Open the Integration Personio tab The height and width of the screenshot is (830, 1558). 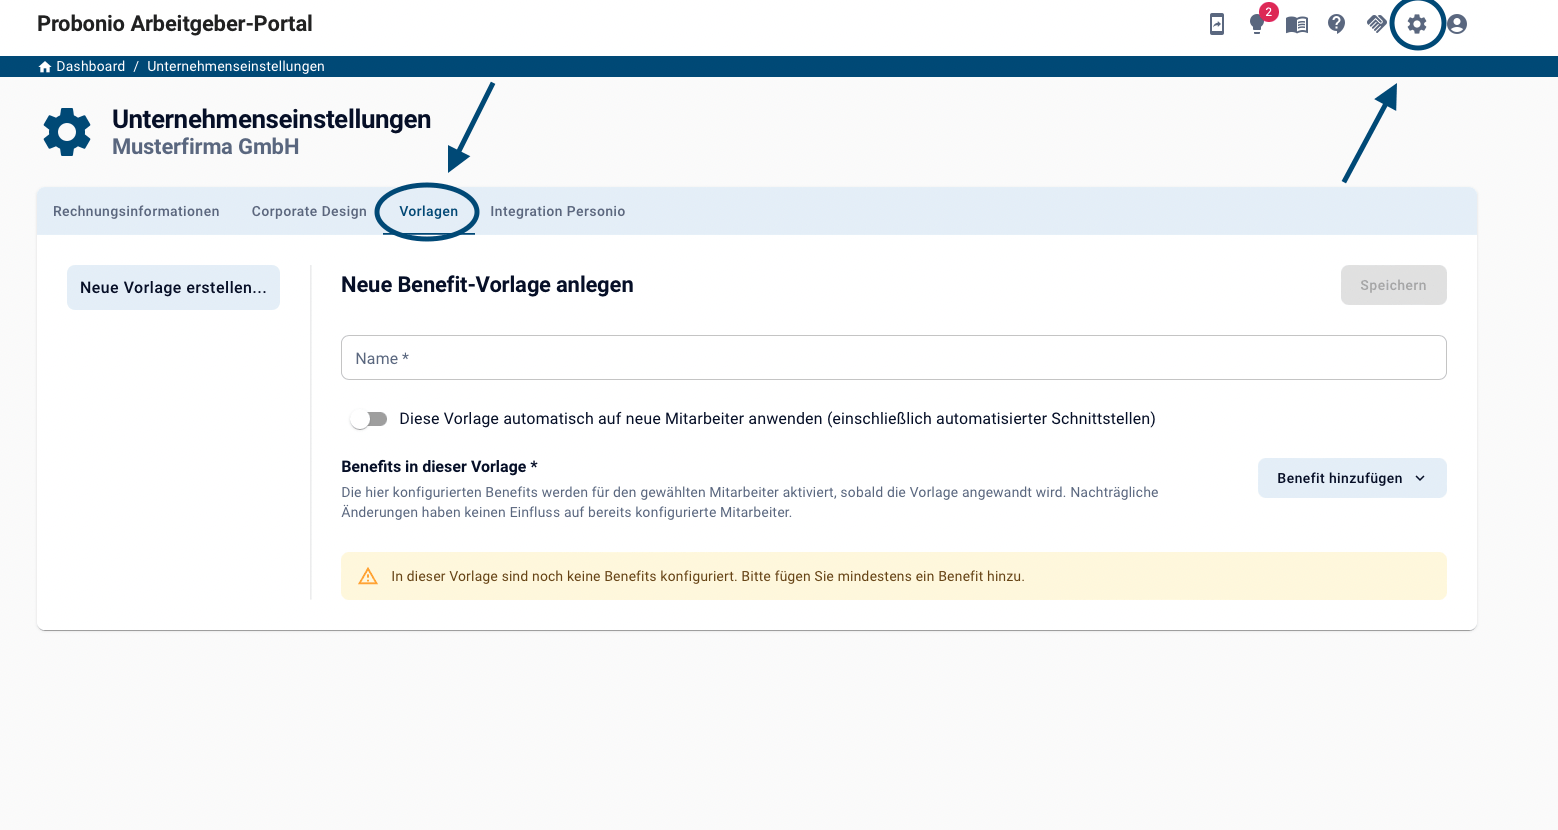pos(558,211)
